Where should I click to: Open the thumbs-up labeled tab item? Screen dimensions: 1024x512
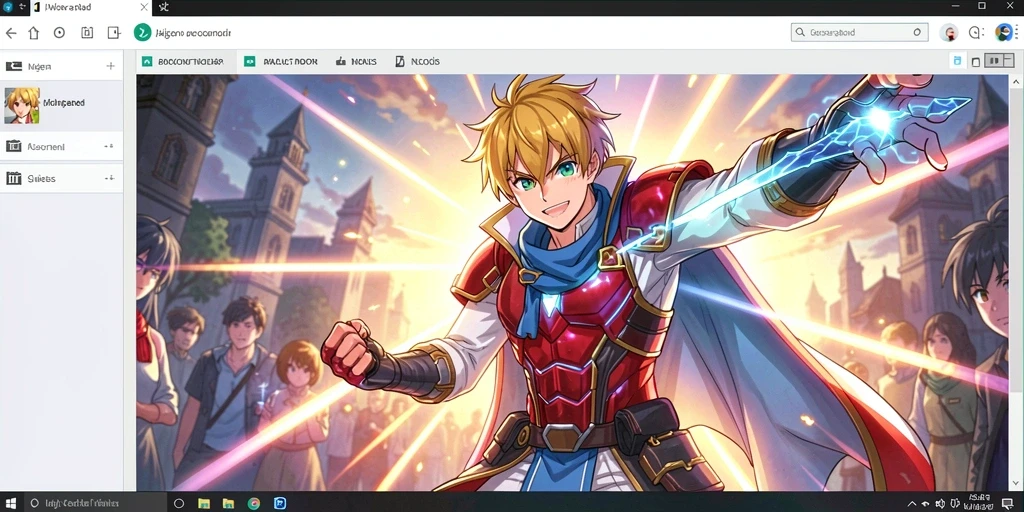click(x=356, y=61)
